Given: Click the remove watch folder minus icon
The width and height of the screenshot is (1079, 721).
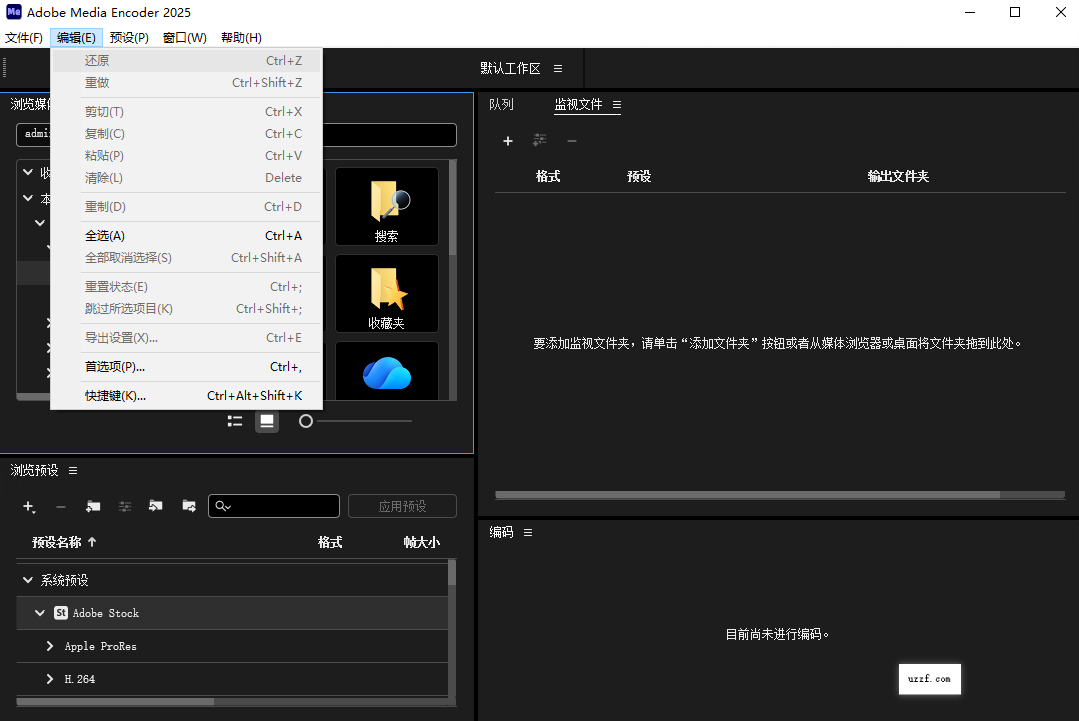Looking at the screenshot, I should (571, 141).
